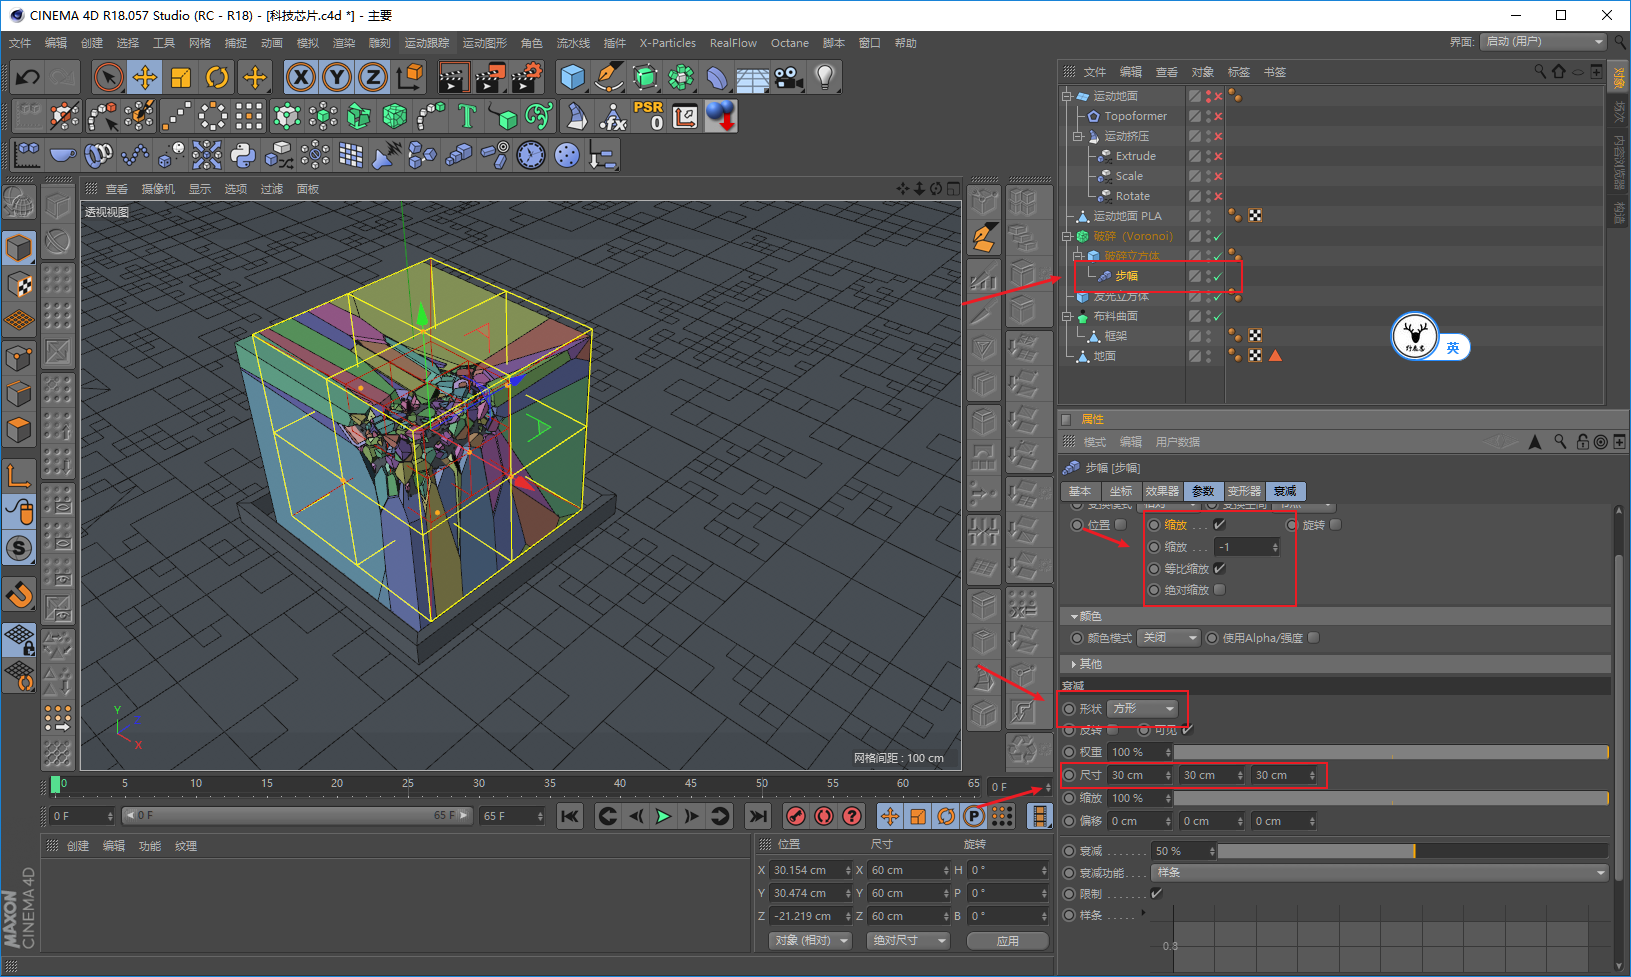Screen dimensions: 1631x977
Task: Jump to the start frame button
Action: [569, 816]
